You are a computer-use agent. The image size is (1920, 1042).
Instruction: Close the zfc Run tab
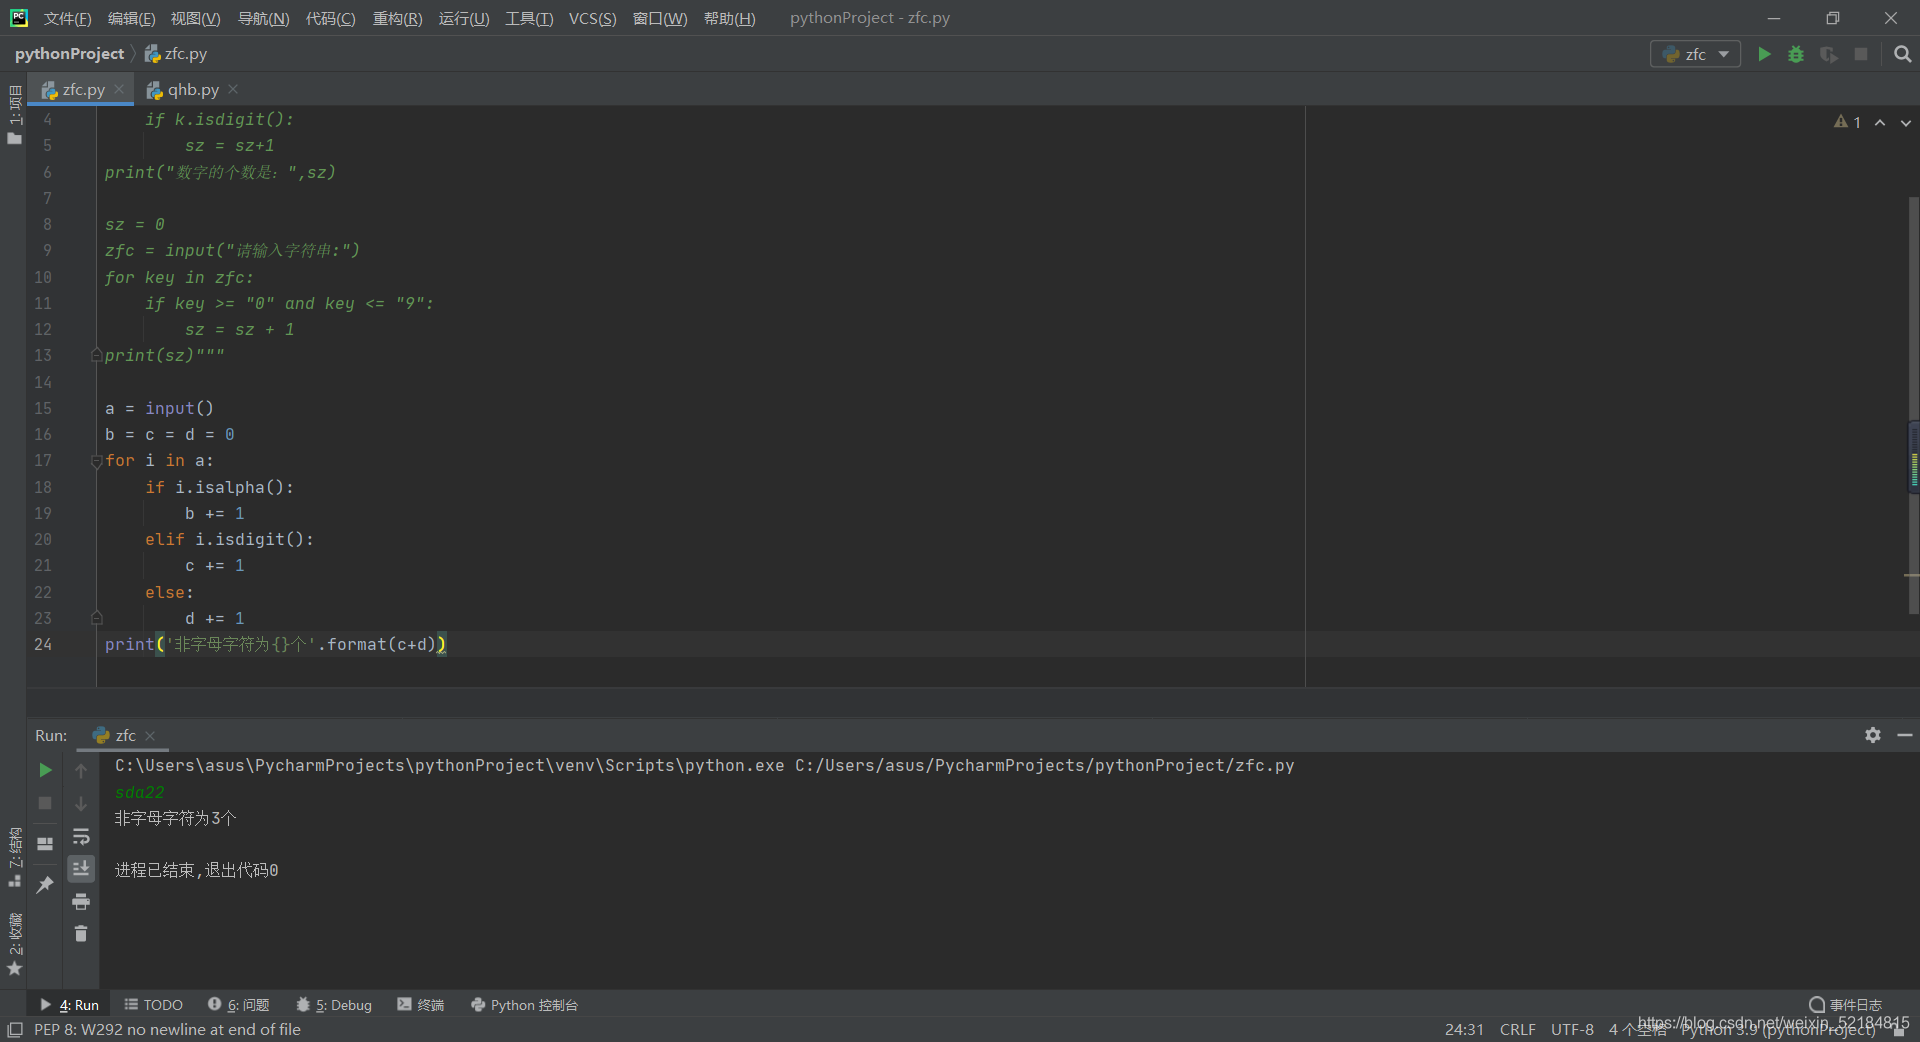(x=150, y=736)
